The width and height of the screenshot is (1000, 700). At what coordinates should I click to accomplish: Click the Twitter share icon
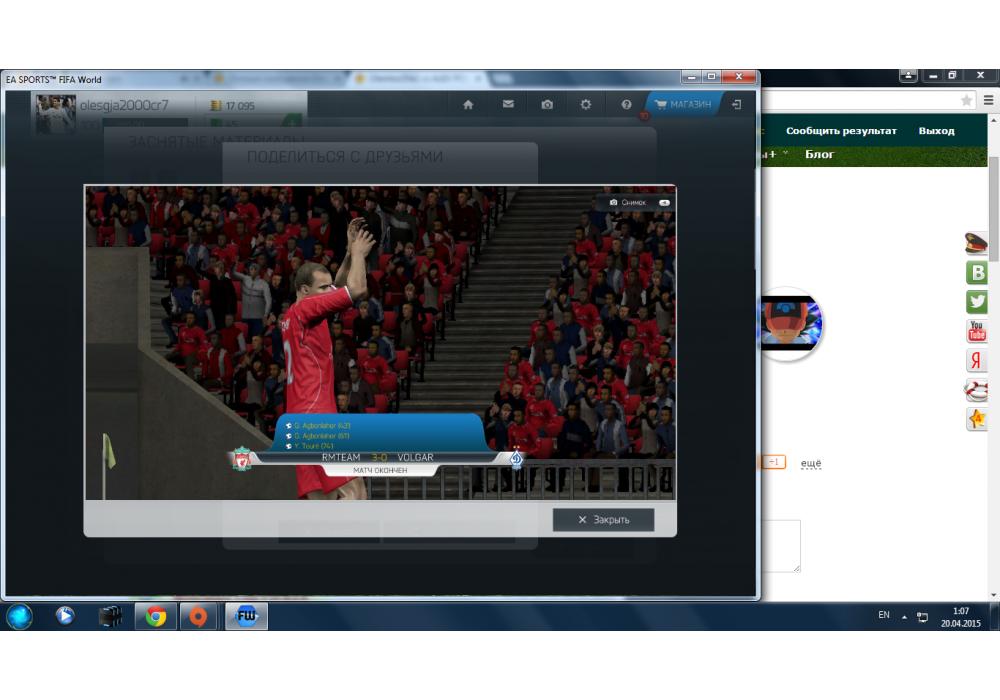[x=976, y=302]
